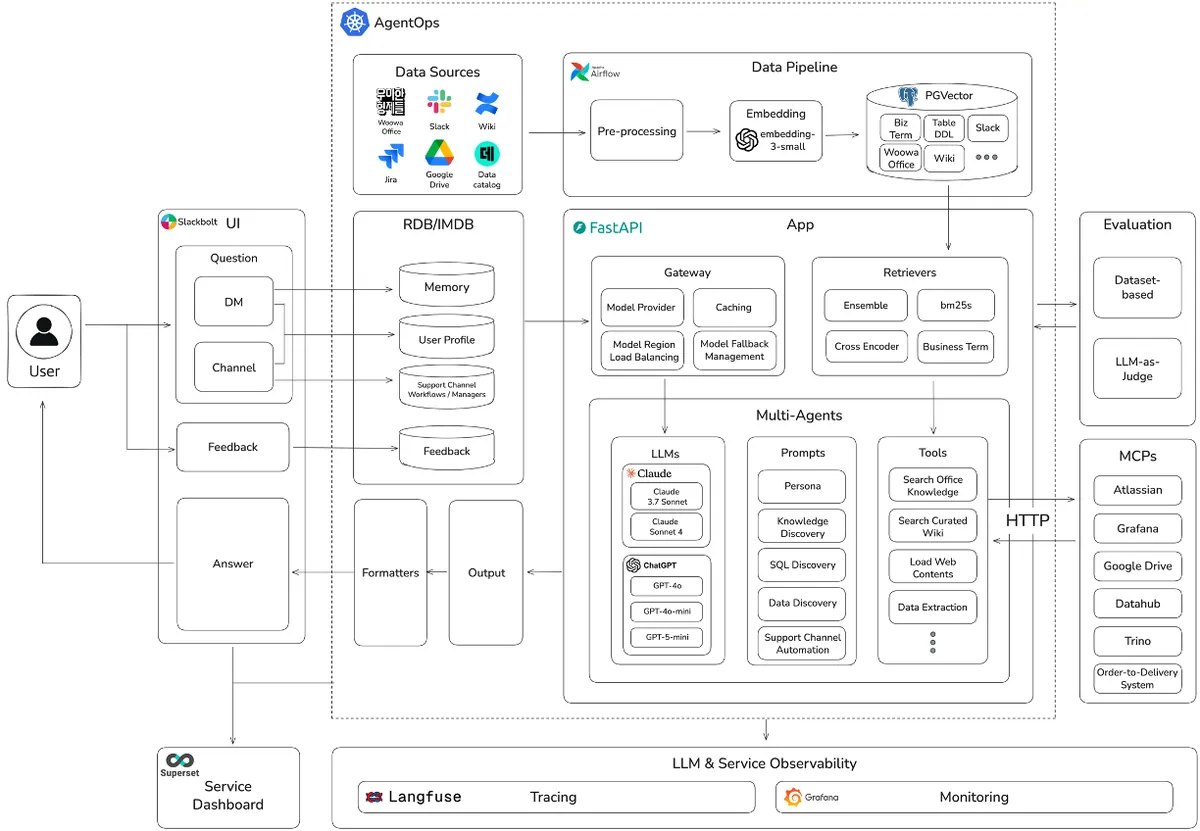Screen dimensions: 1200x831
Task: Click the Jira icon in Data Sources
Action: coord(391,156)
